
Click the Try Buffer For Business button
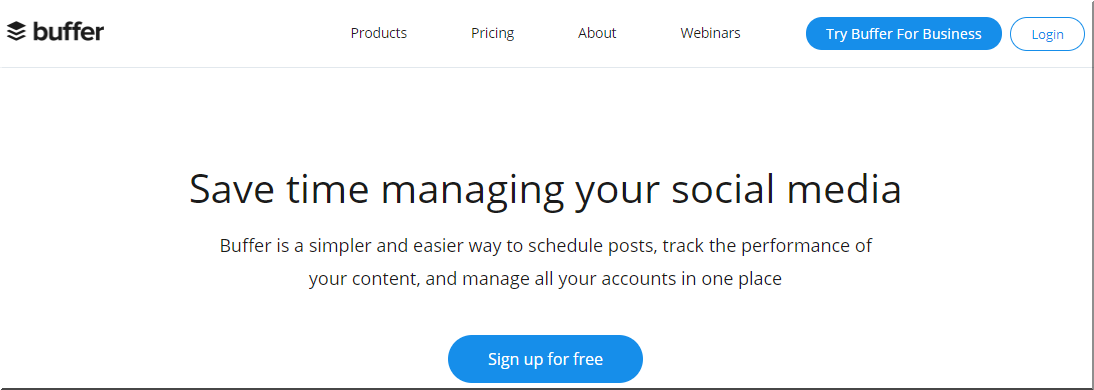coord(904,33)
